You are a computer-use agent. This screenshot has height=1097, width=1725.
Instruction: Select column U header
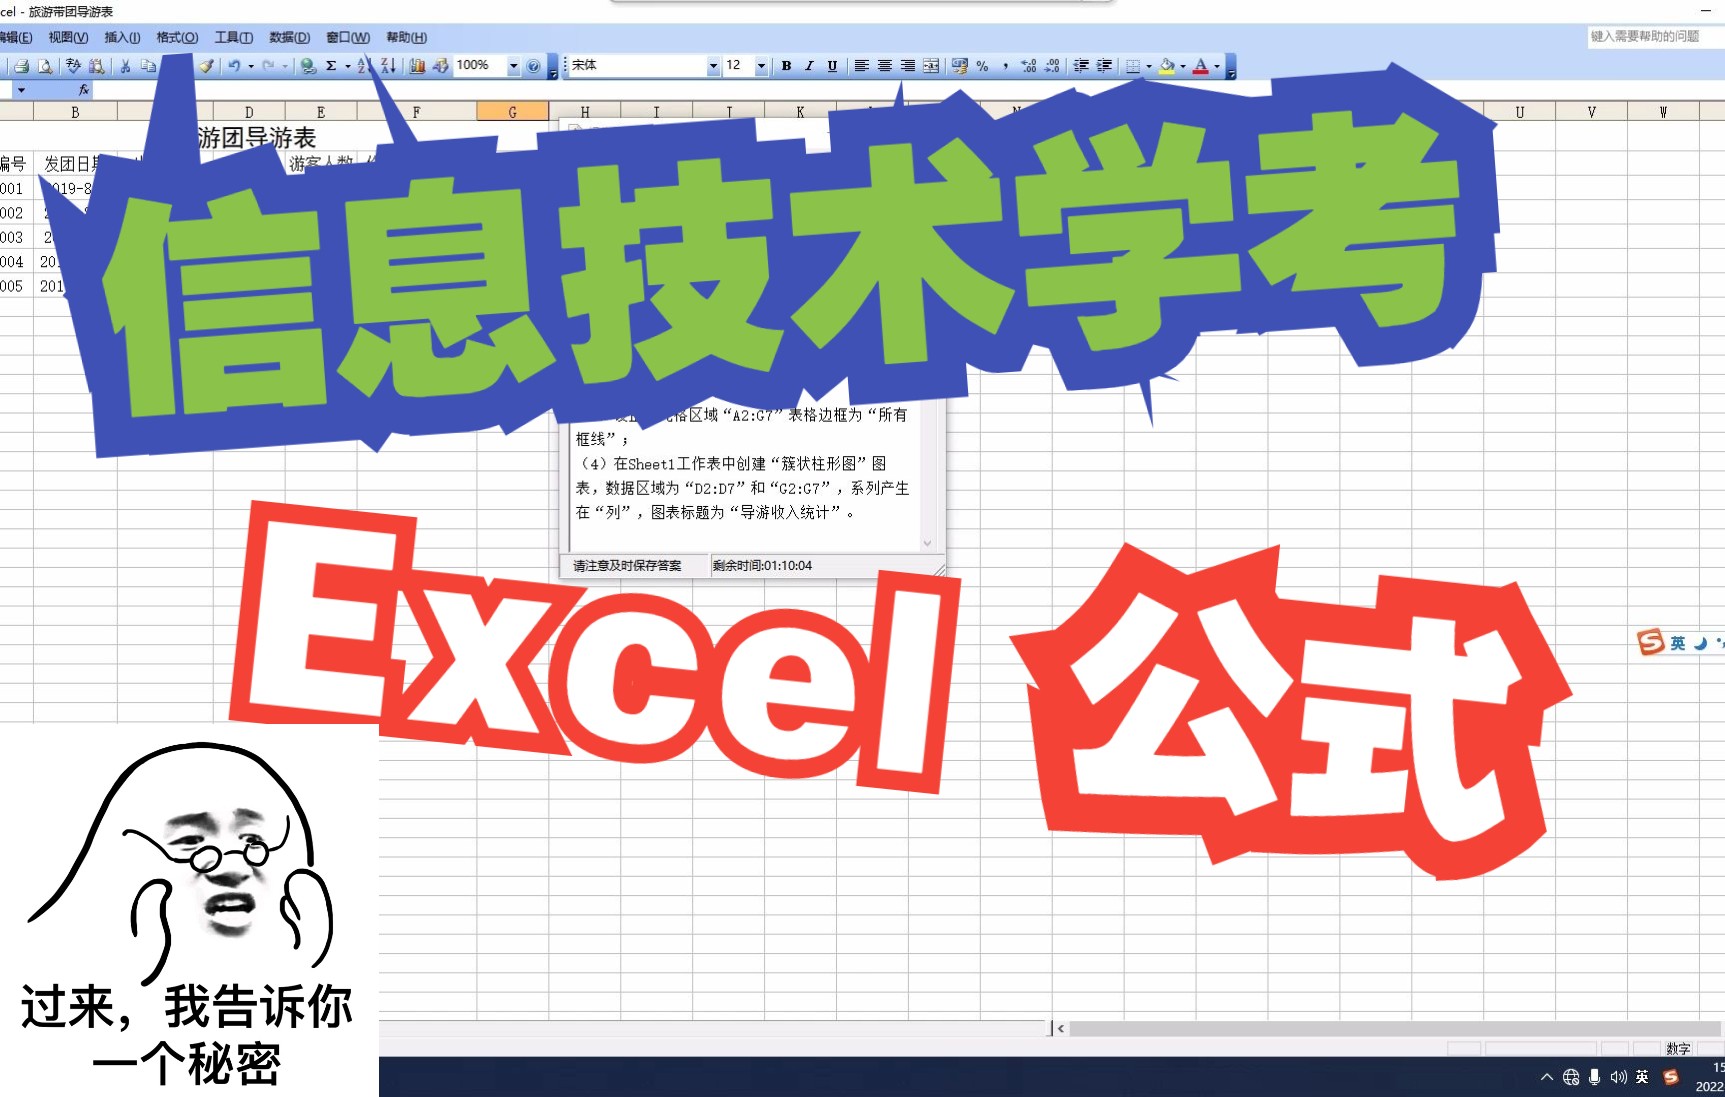(1519, 112)
